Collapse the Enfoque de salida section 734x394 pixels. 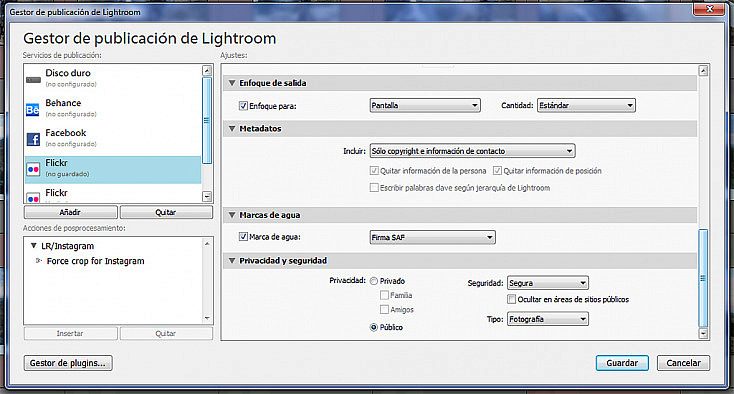[232, 83]
